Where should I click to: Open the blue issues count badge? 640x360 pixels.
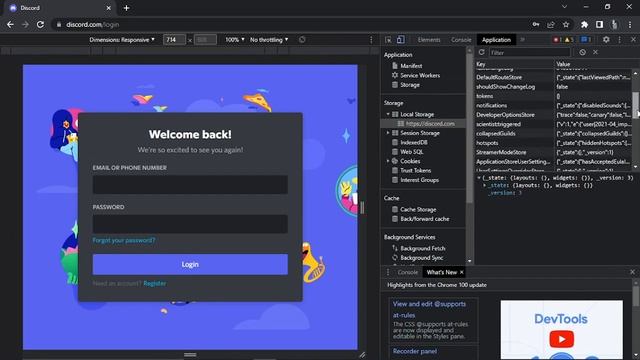coord(586,40)
